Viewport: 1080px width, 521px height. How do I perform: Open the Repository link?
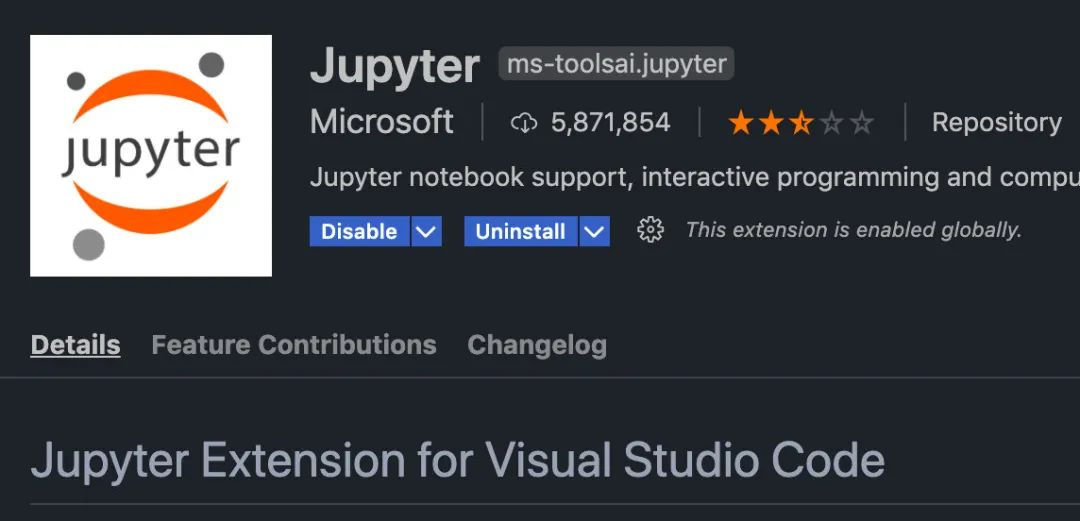[x=996, y=122]
